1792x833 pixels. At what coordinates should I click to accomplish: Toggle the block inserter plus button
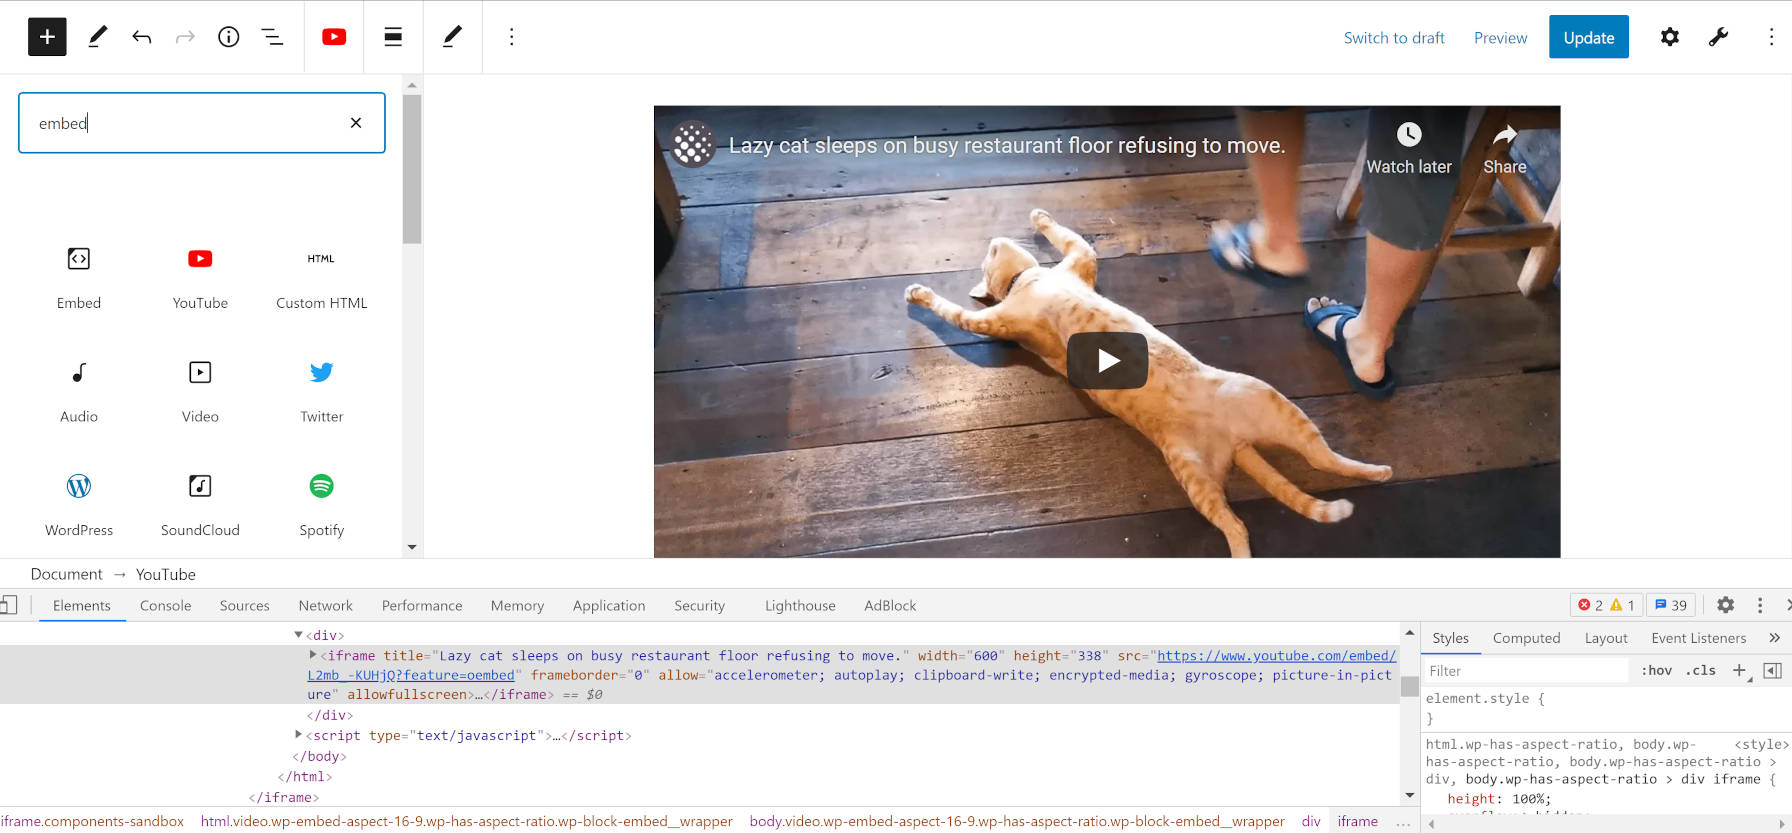(47, 37)
